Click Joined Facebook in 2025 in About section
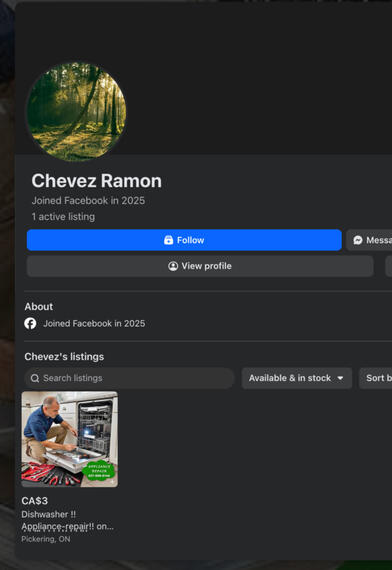392x570 pixels. (94, 324)
